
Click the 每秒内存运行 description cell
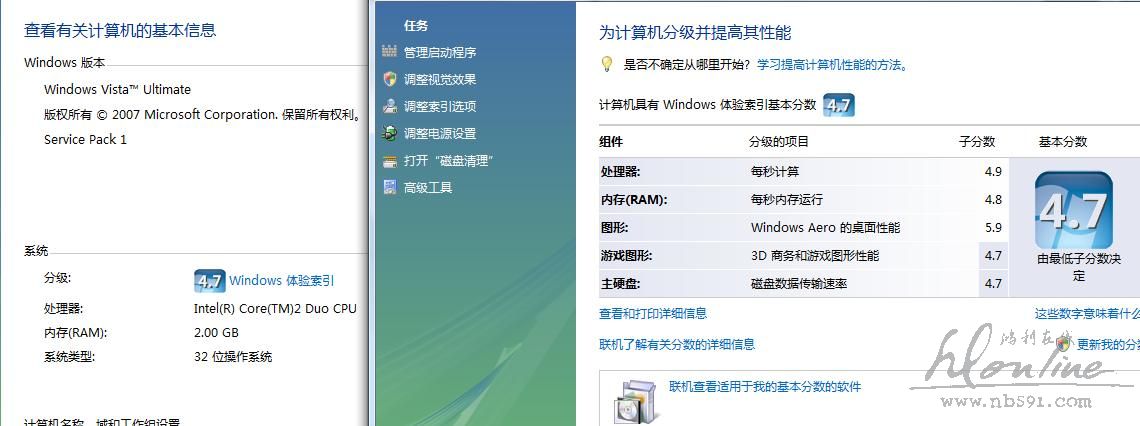point(787,199)
